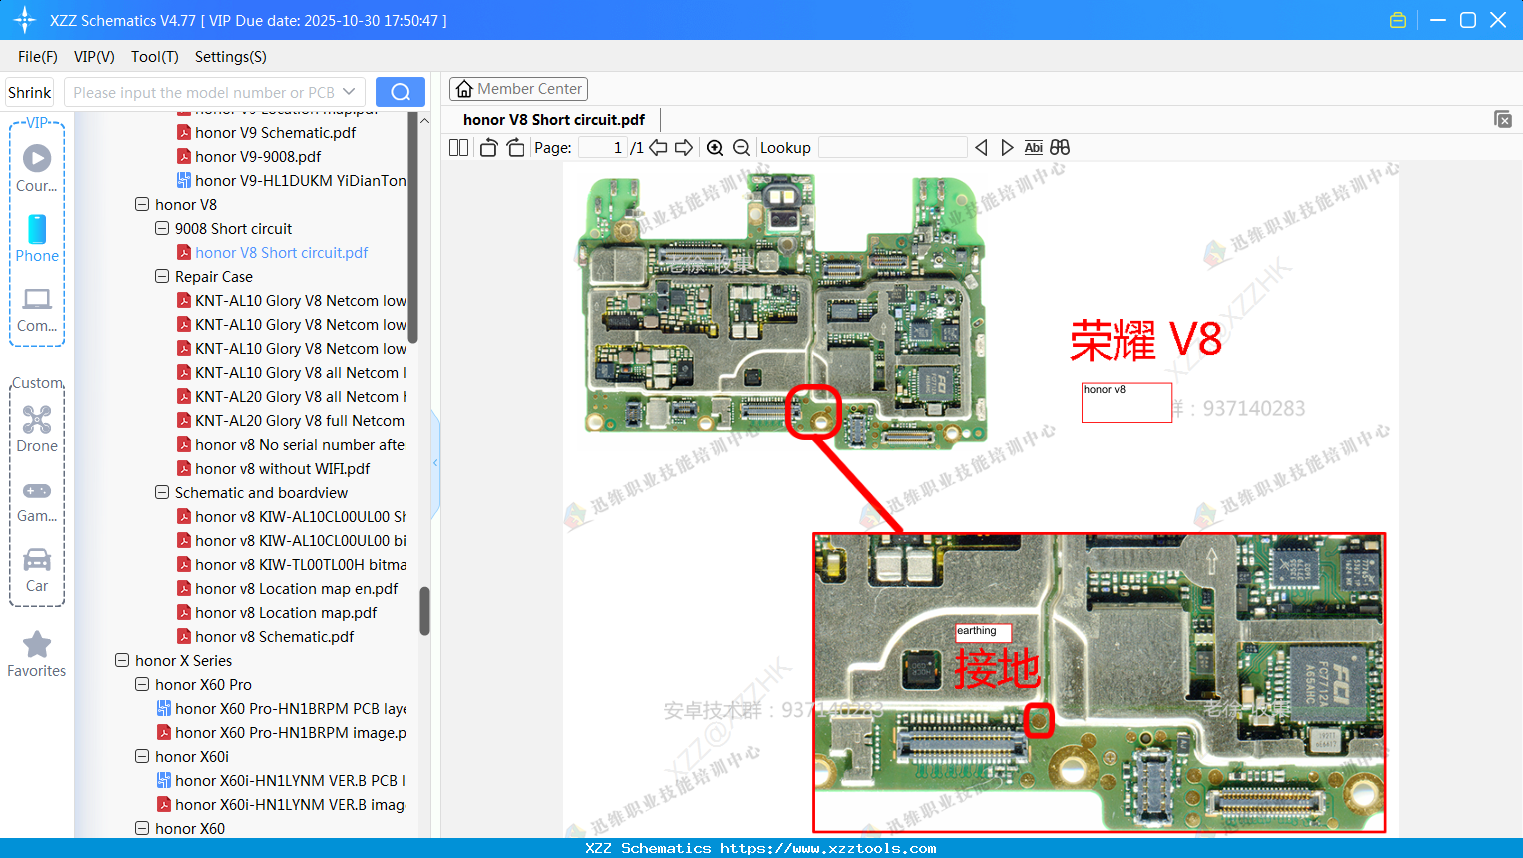The image size is (1523, 858).
Task: Open honor V8 Short circuit.pdf in tree
Action: point(272,253)
